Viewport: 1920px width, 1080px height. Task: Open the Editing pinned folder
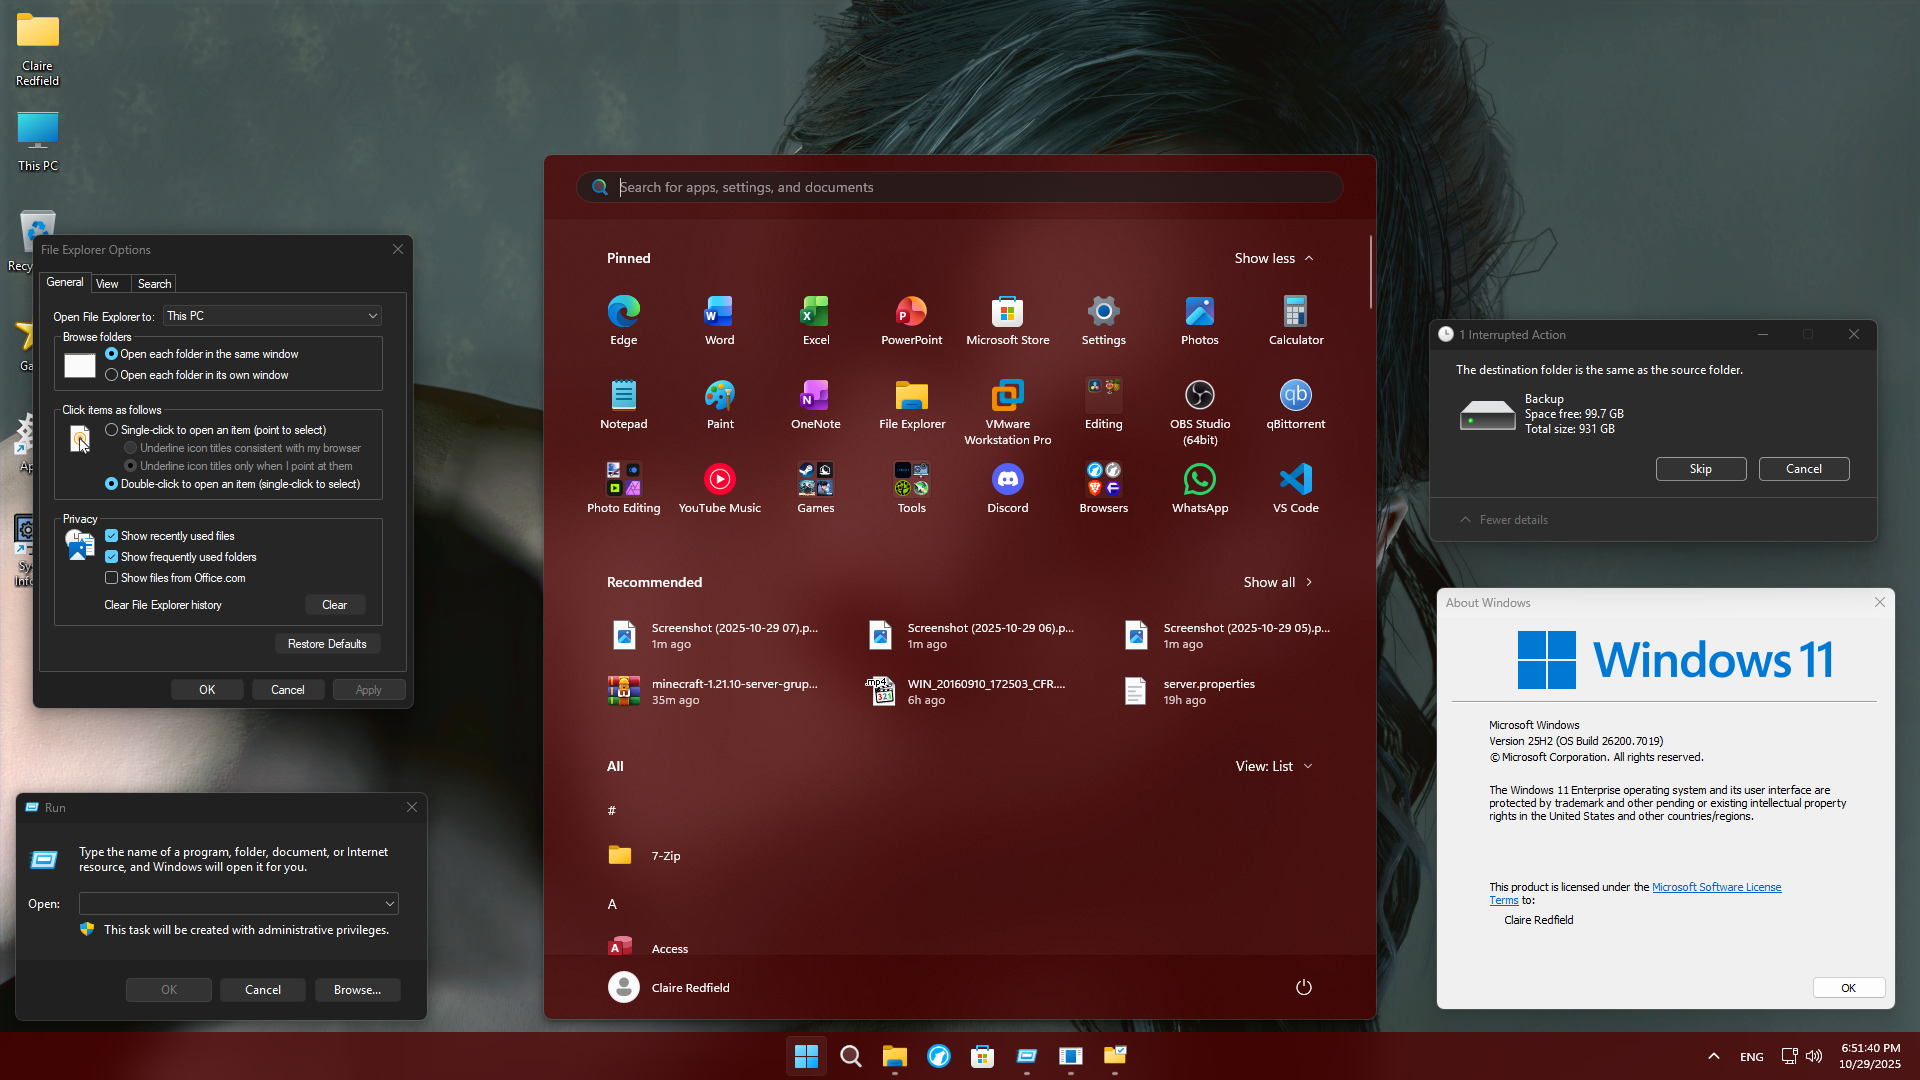pos(1103,405)
